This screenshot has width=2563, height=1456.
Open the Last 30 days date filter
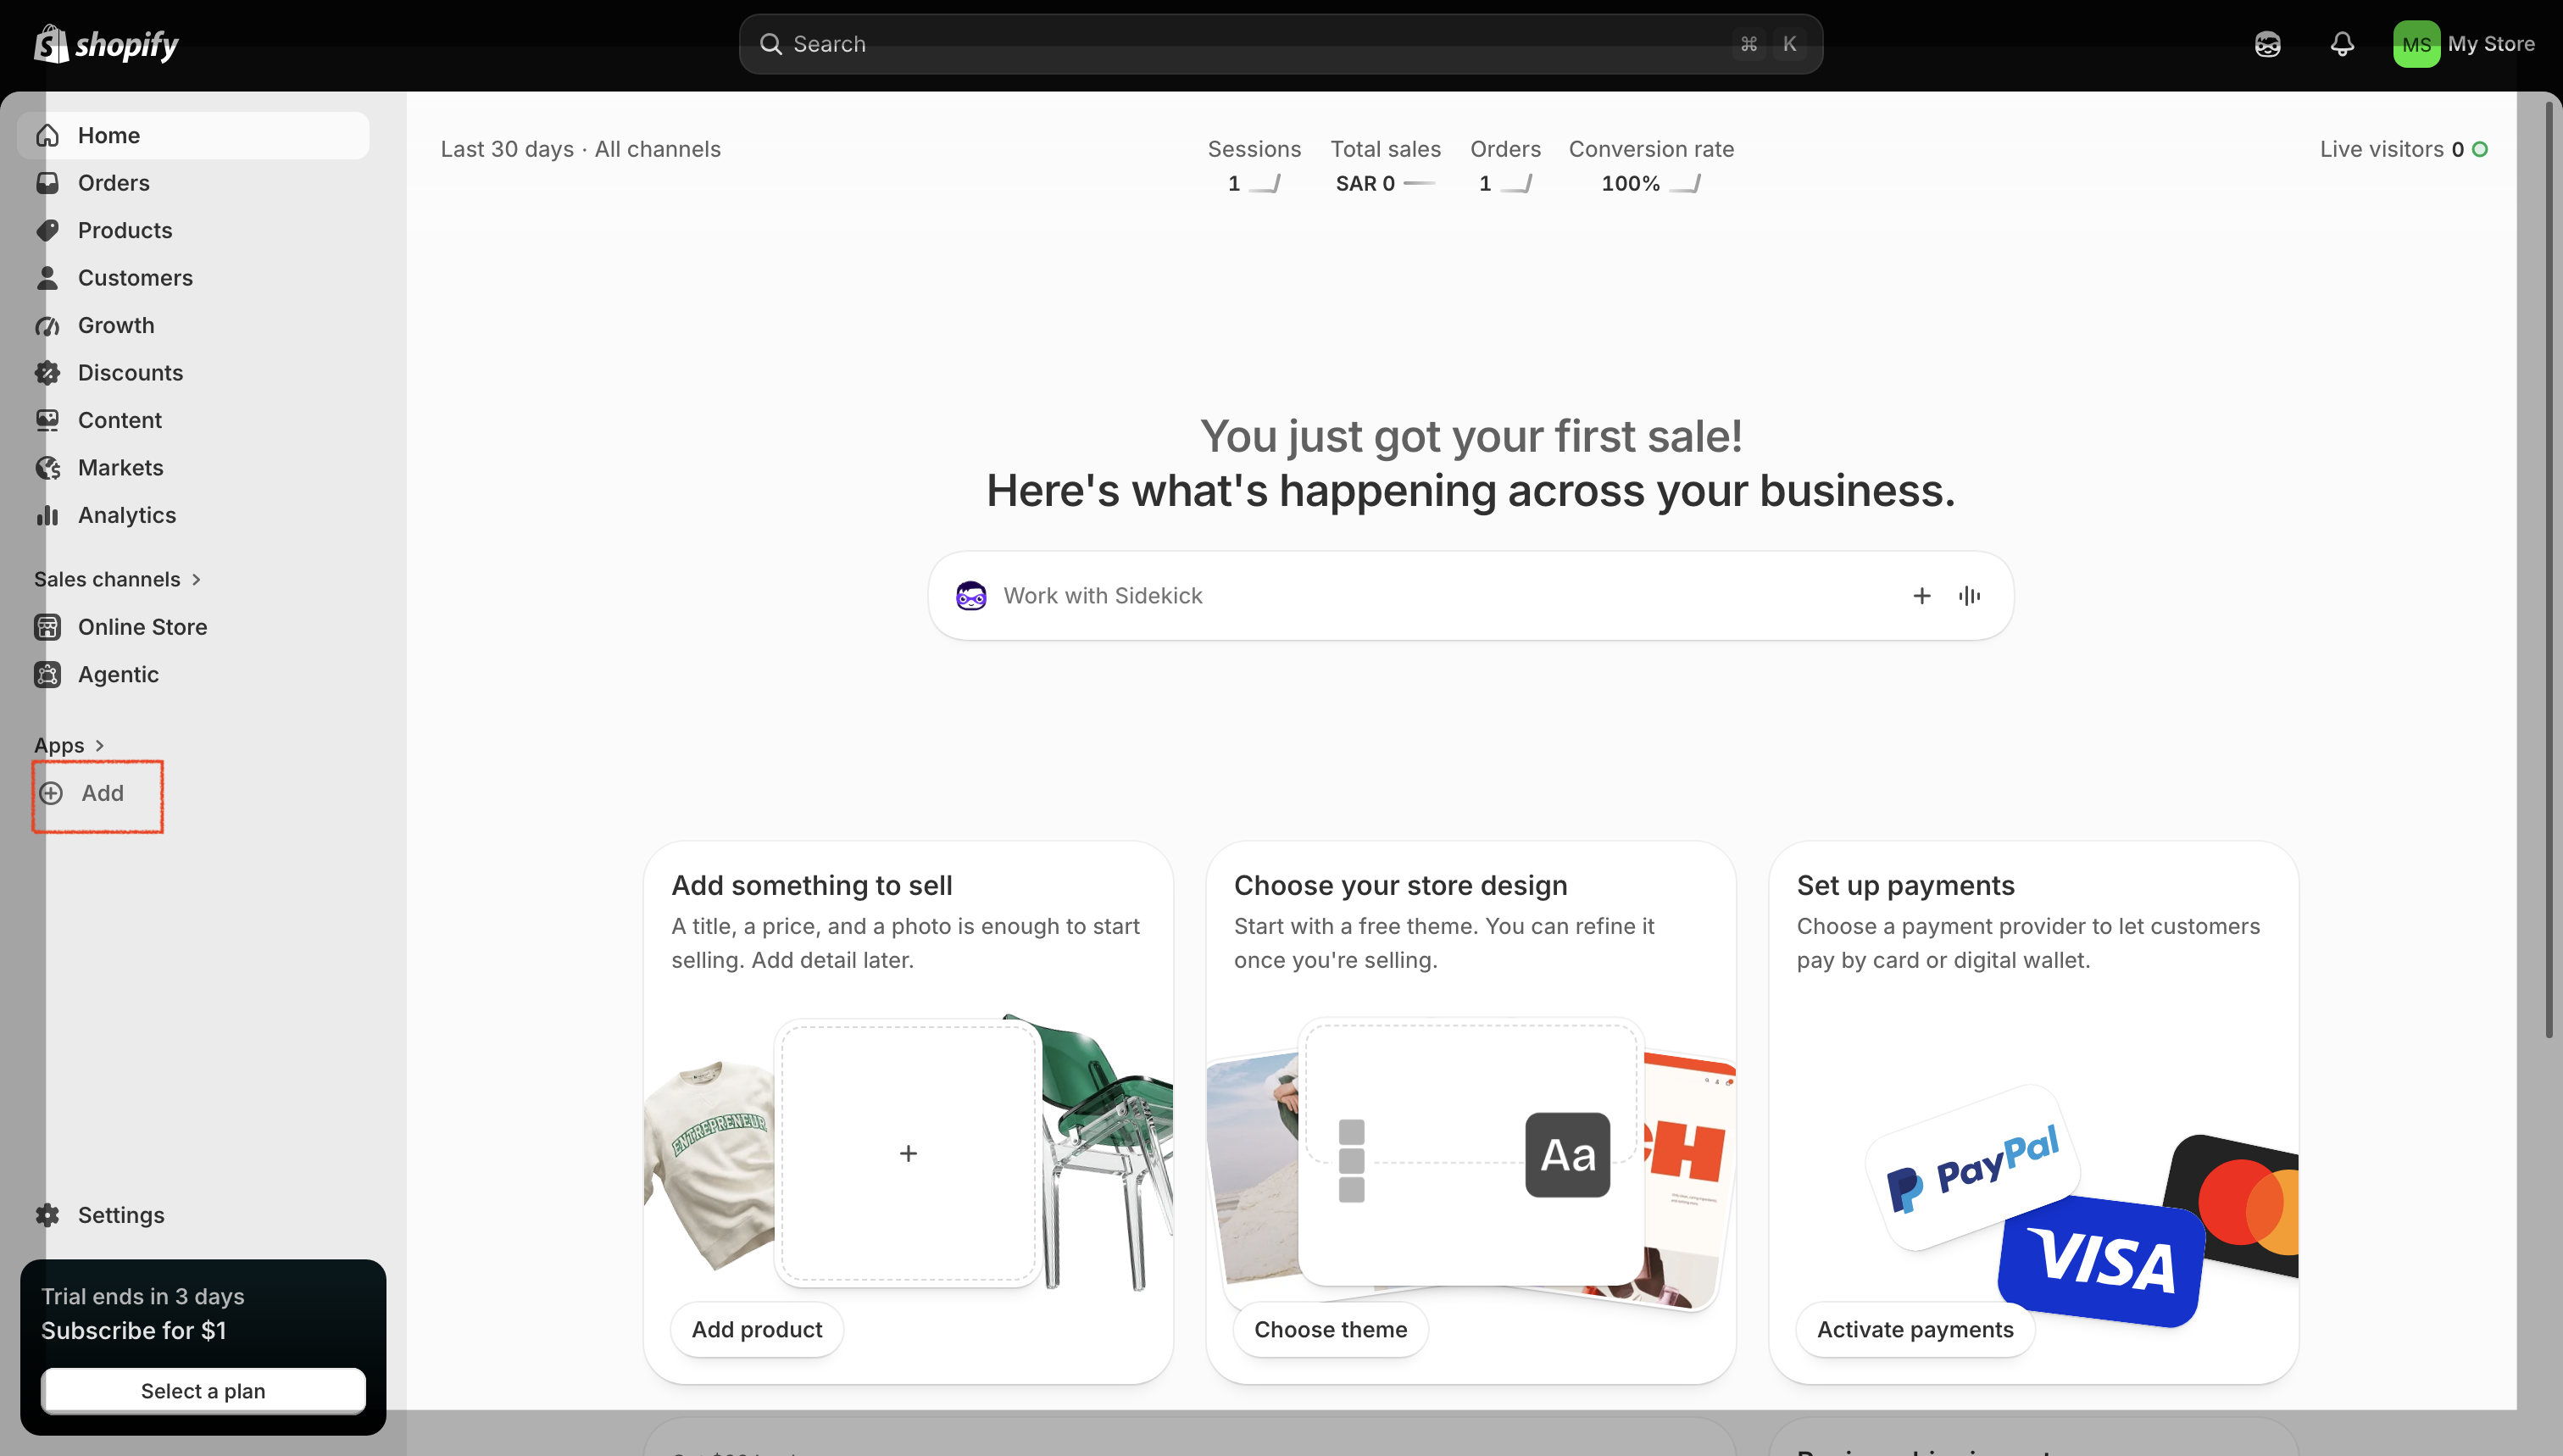pos(507,149)
